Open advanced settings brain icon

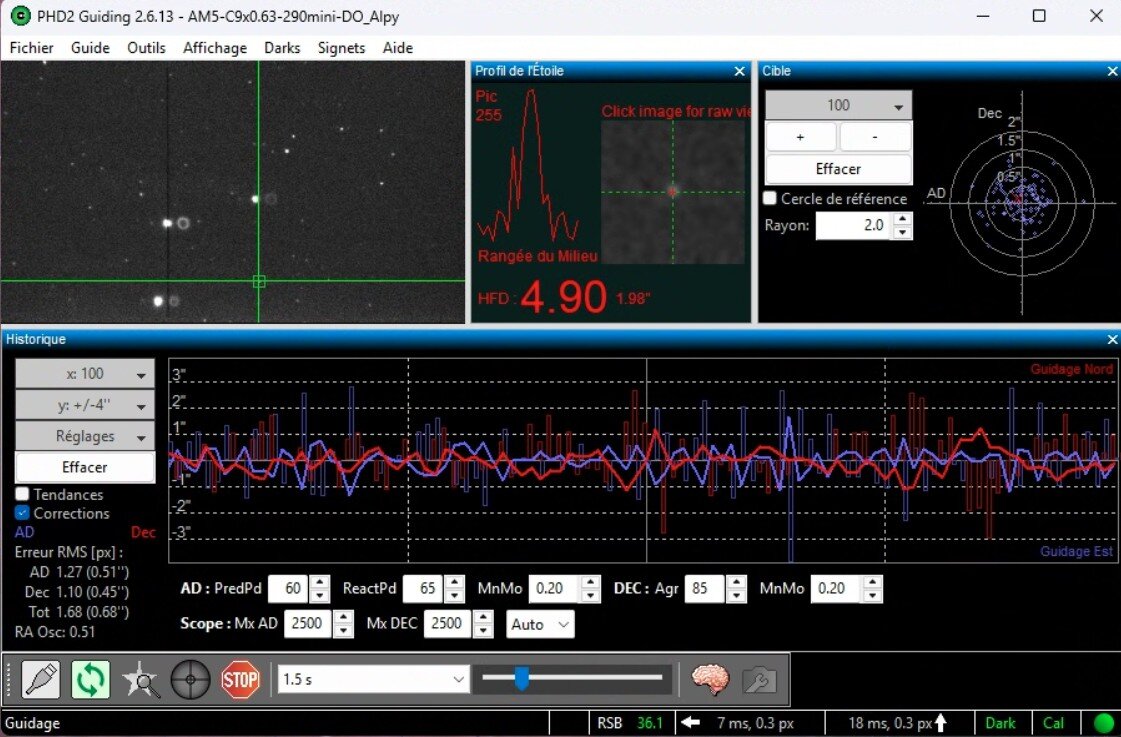(x=710, y=679)
